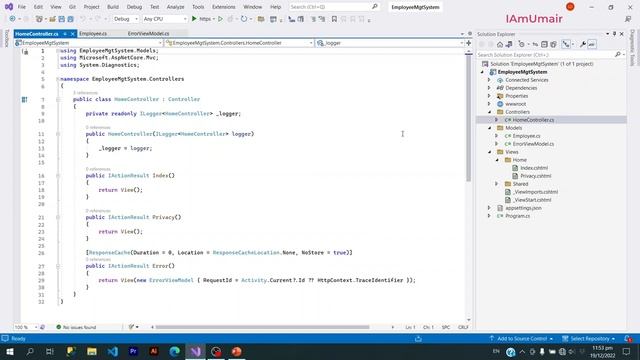The width and height of the screenshot is (640, 360).
Task: Open the Any CPU platform dropdown
Action: point(164,19)
